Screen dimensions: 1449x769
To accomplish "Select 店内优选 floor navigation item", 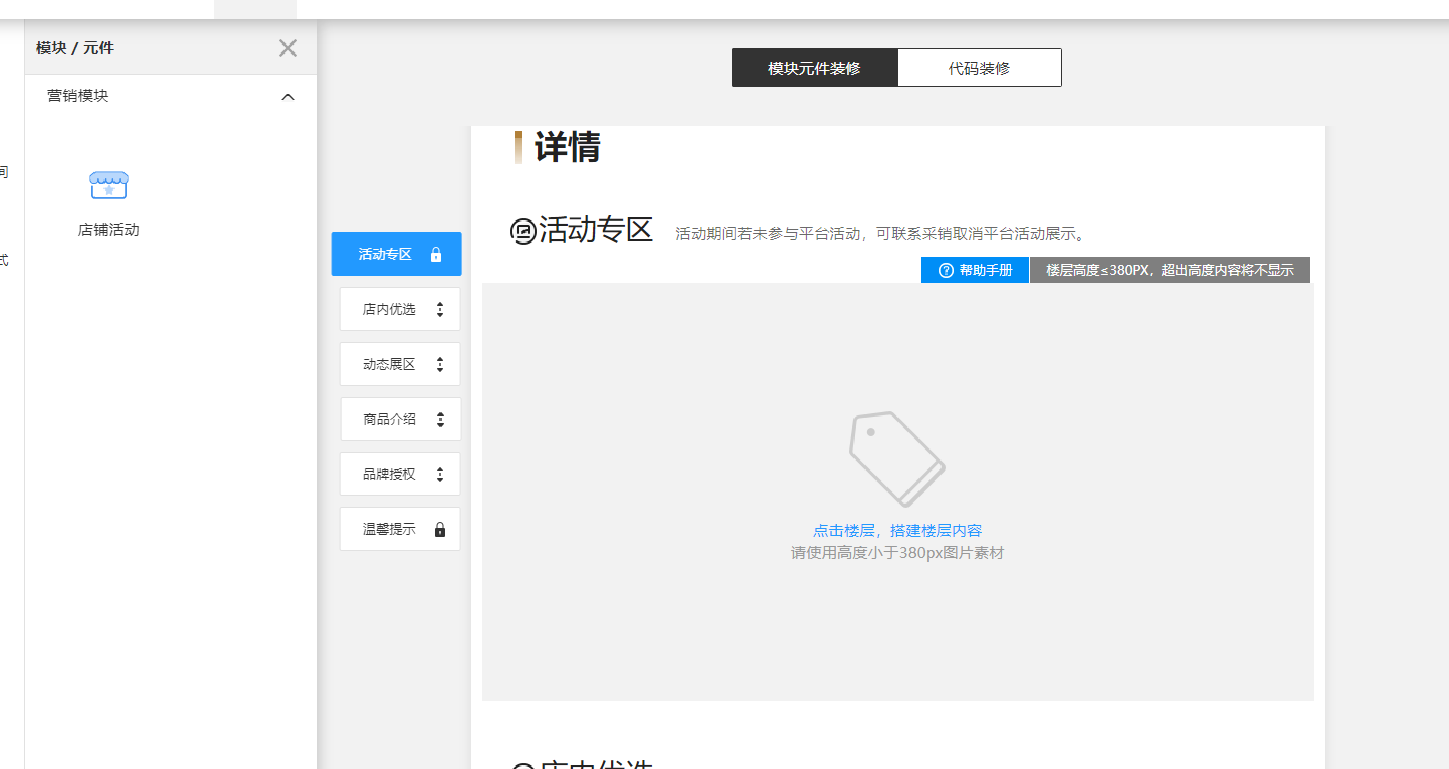I will (388, 310).
